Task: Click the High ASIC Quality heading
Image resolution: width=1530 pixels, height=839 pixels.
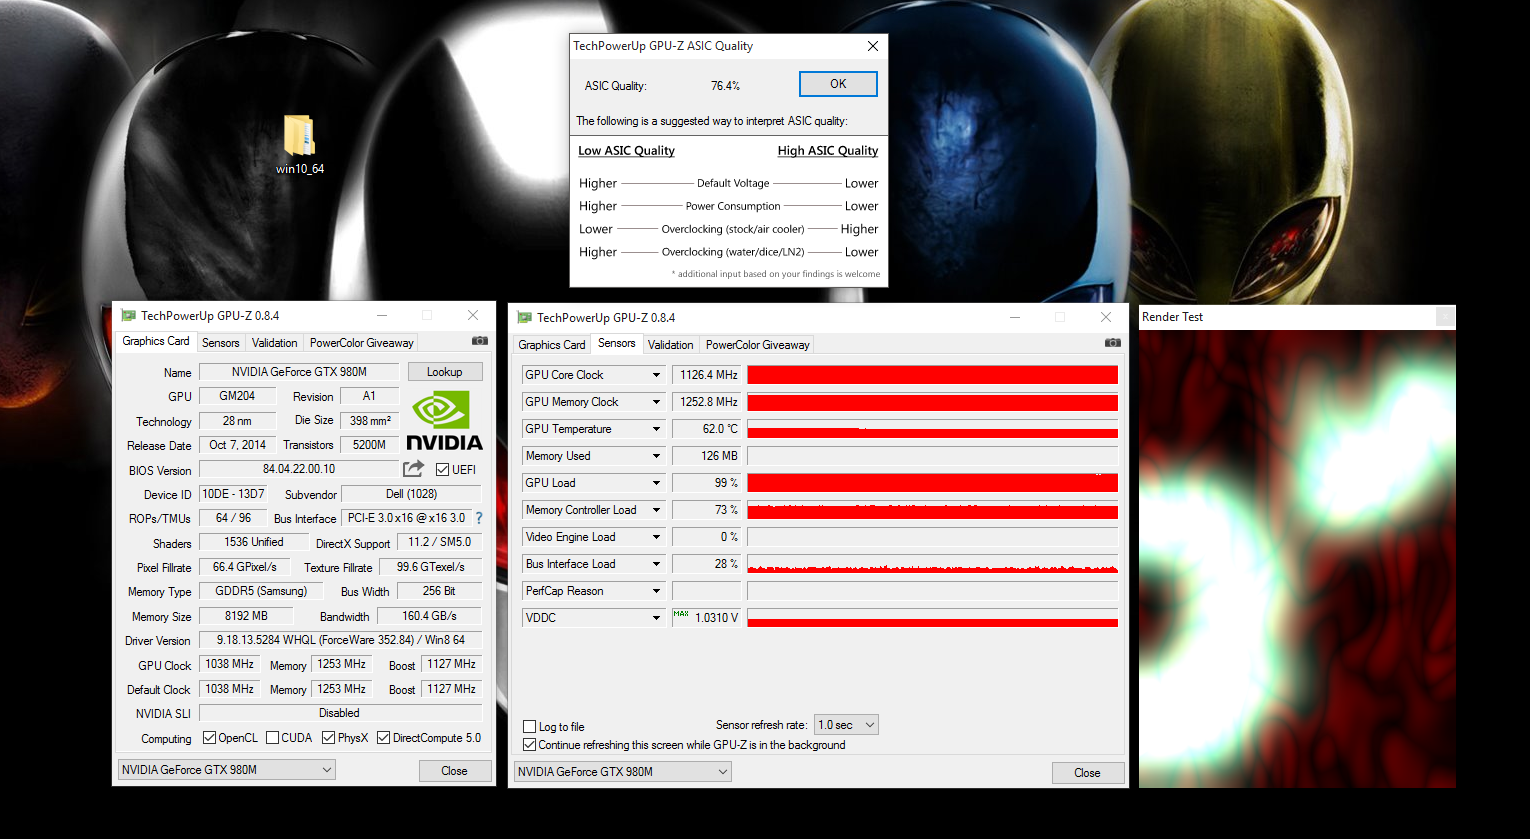Action: 828,151
